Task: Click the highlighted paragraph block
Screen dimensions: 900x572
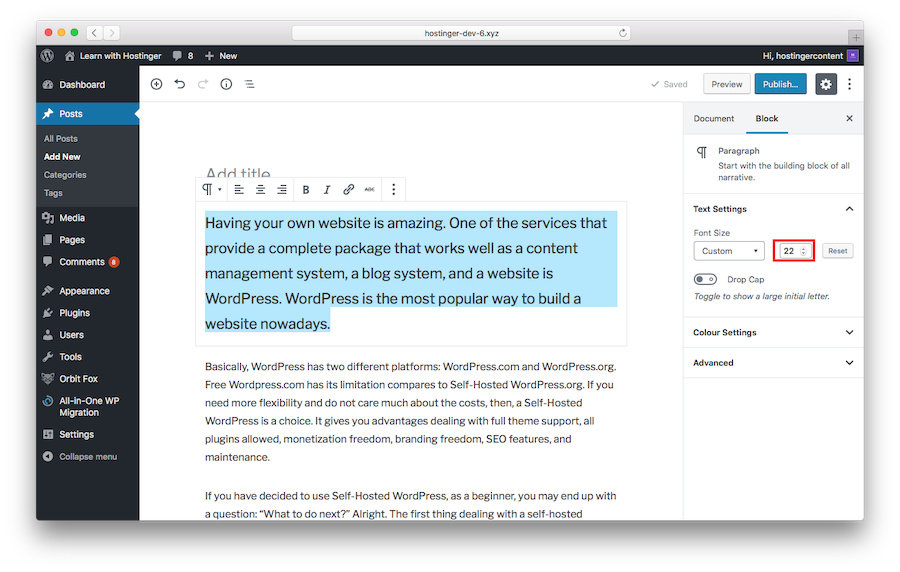Action: [x=411, y=273]
